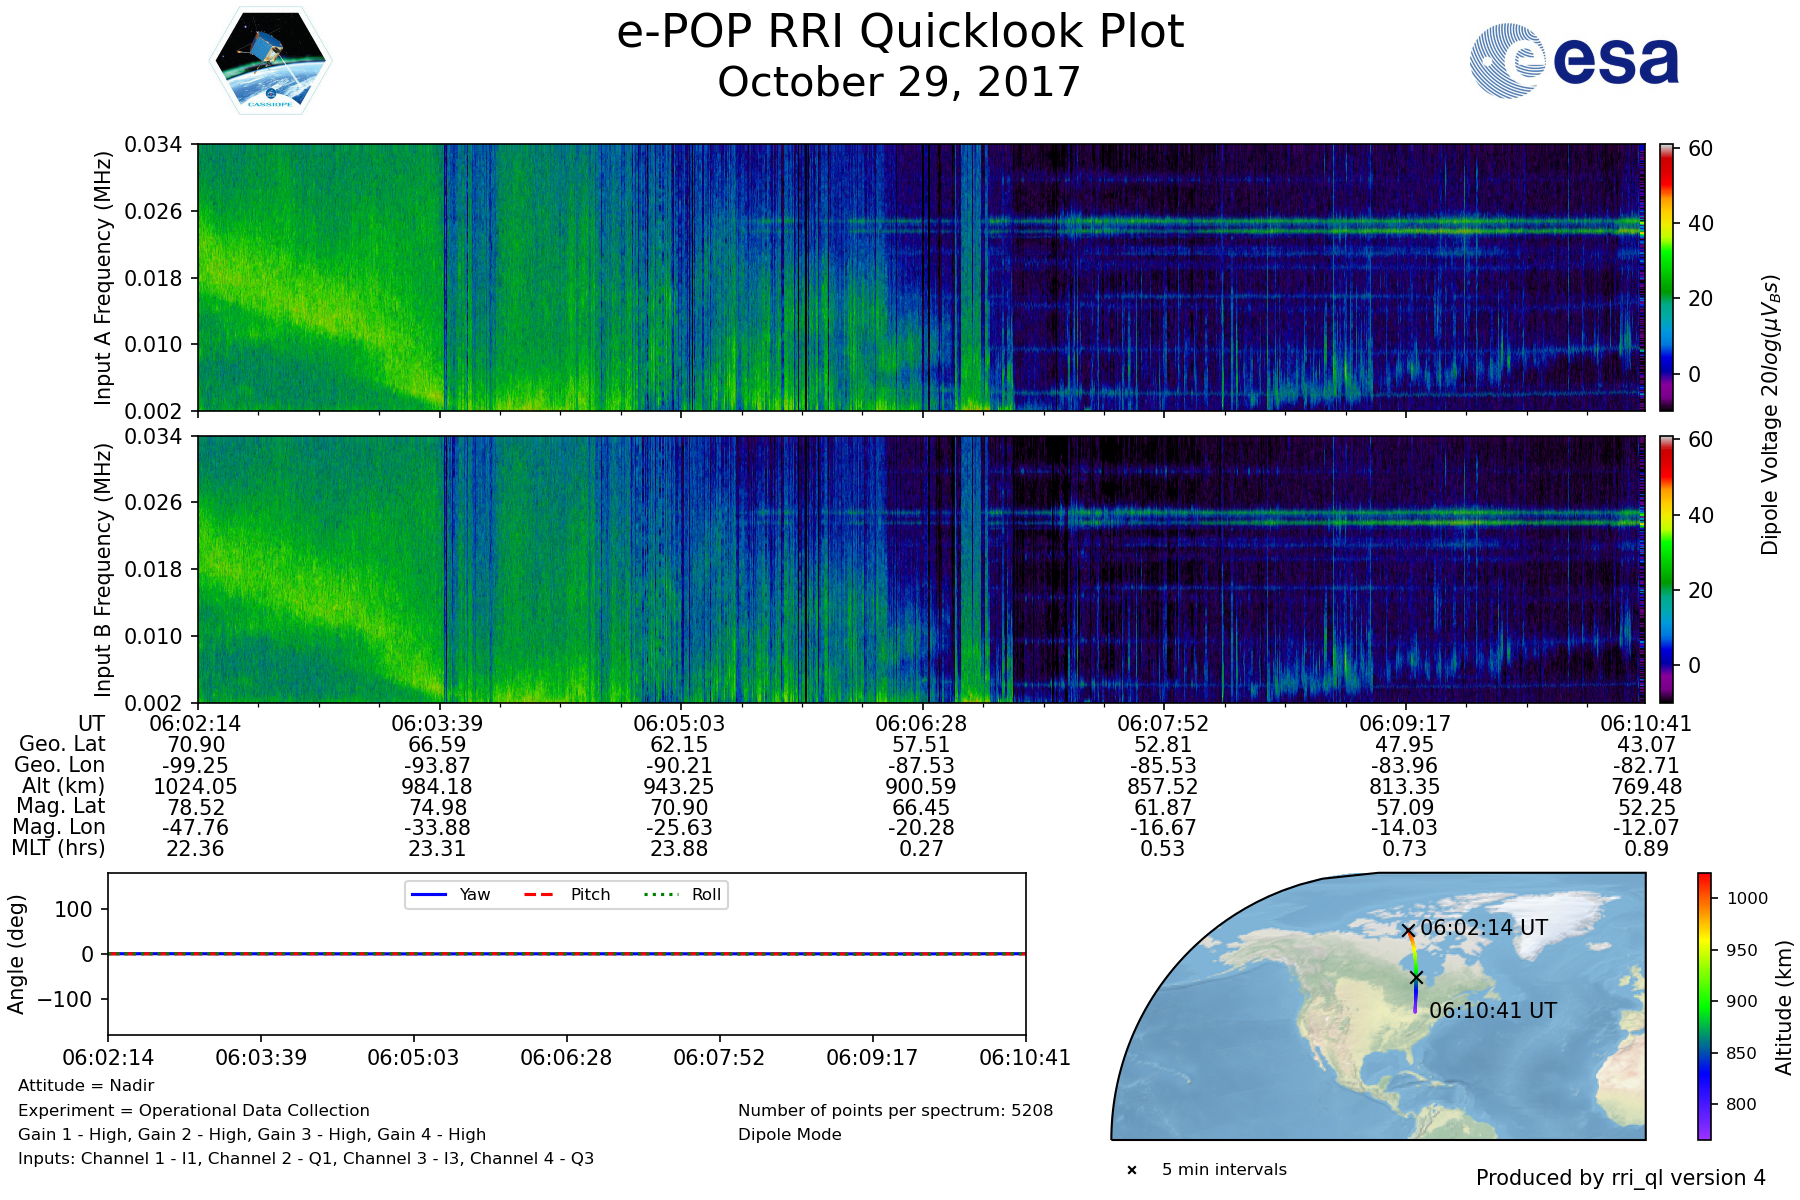Click the 06:02:14 UT start marker on map
Viewport: 1800px width, 1200px height.
click(x=1408, y=930)
